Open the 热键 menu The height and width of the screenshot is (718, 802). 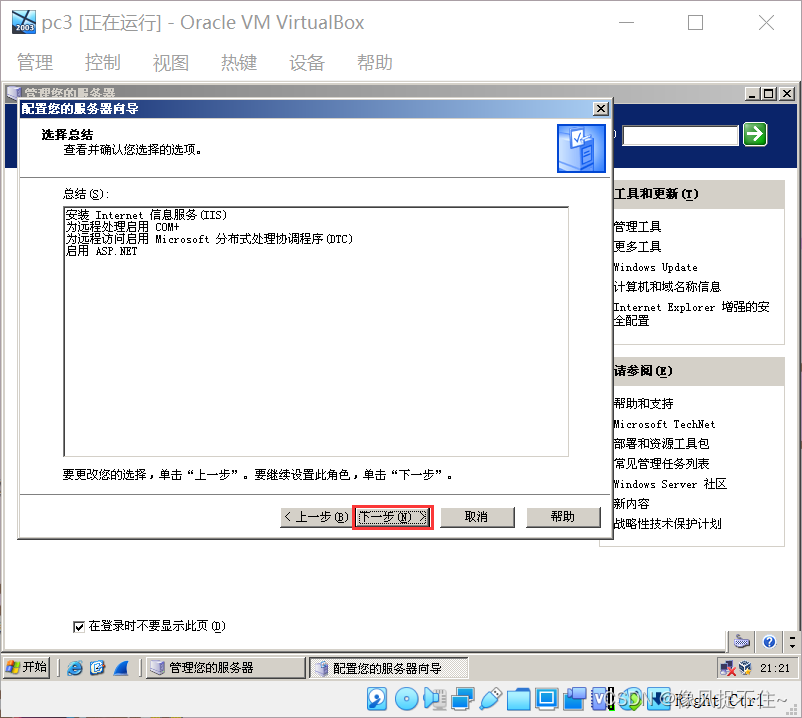pos(239,62)
